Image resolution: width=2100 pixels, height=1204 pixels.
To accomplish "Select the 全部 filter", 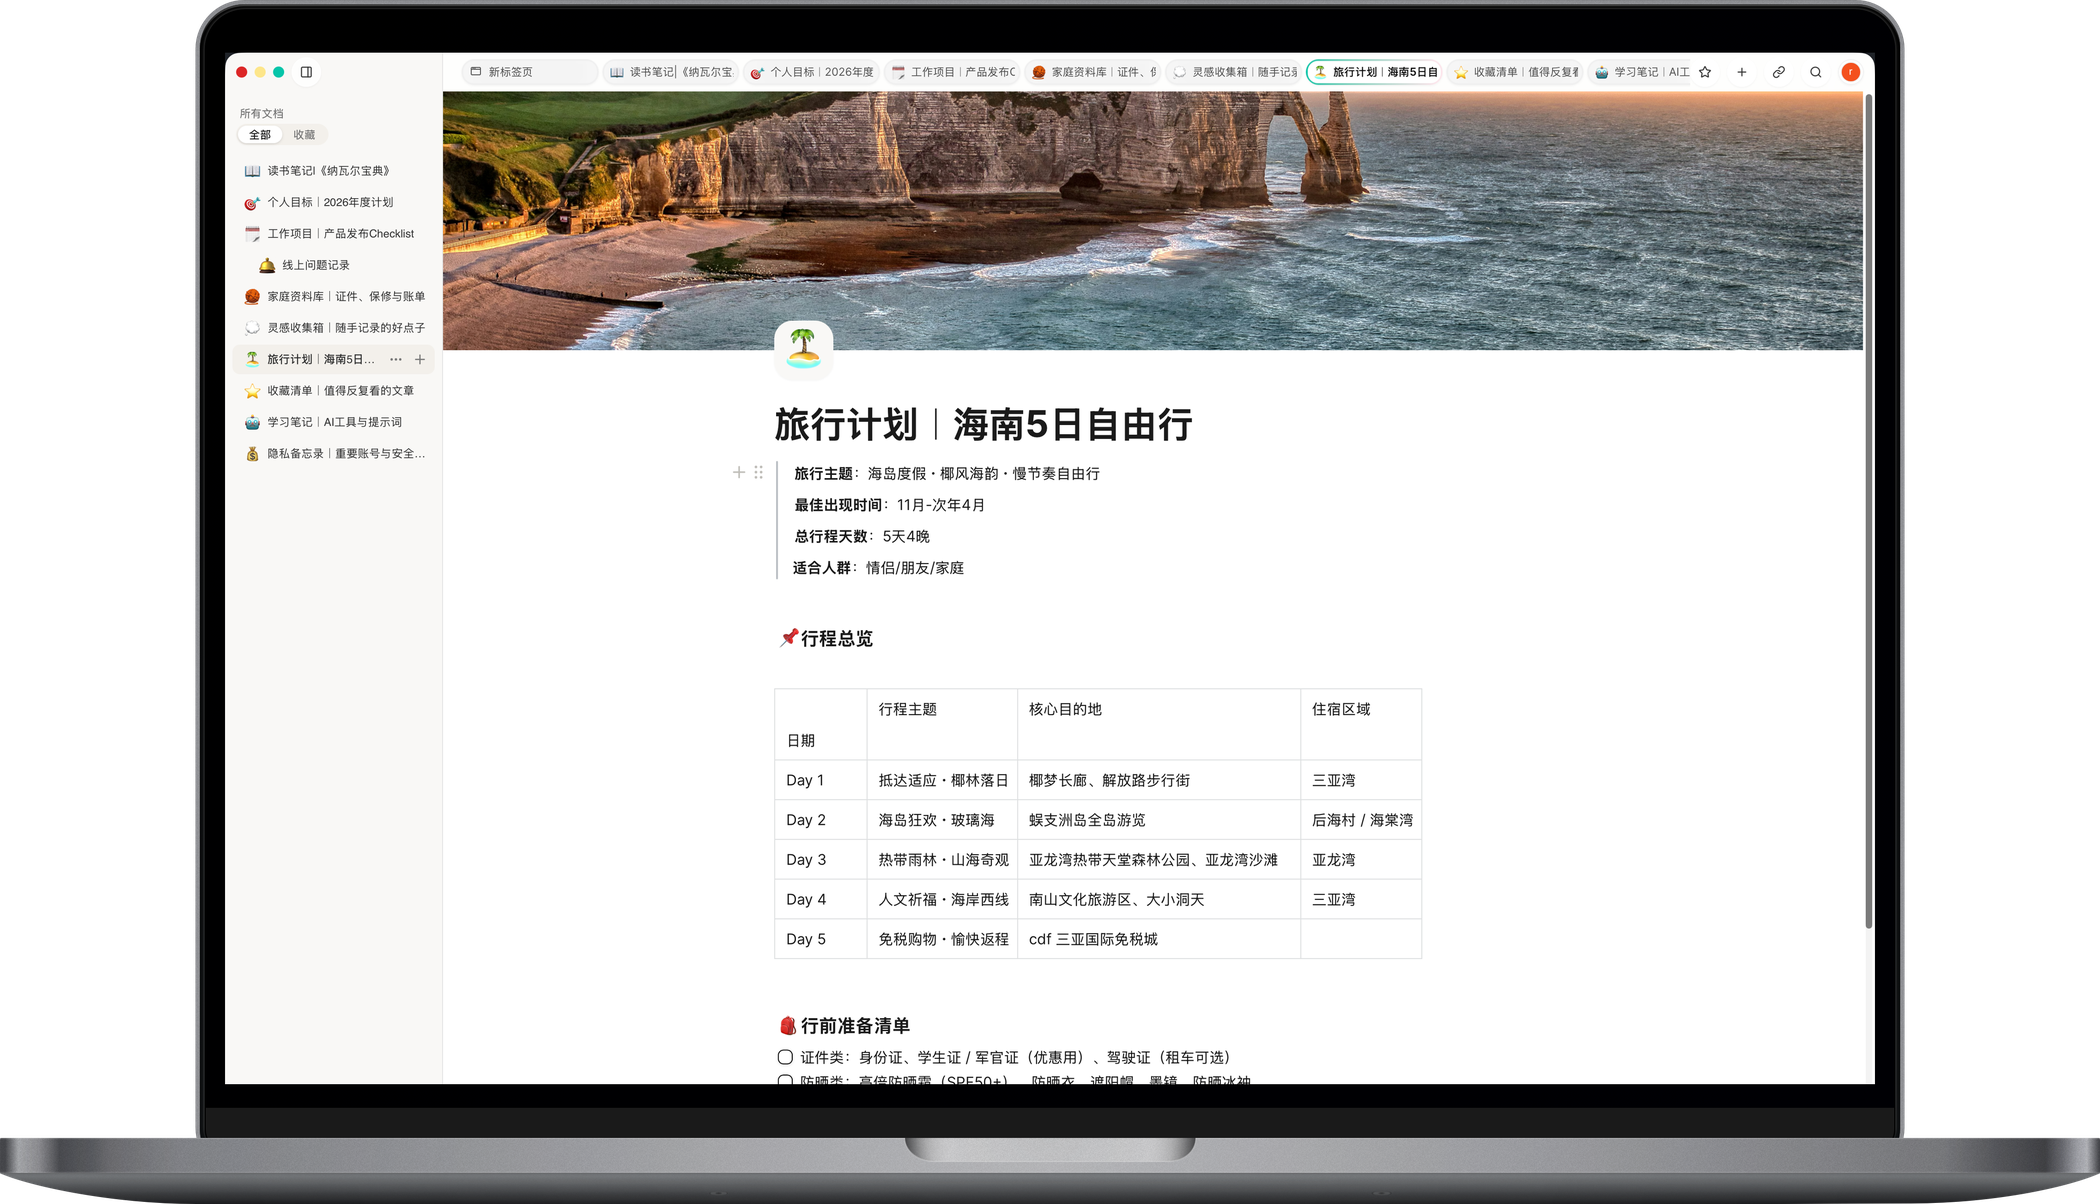I will pyautogui.click(x=260, y=135).
